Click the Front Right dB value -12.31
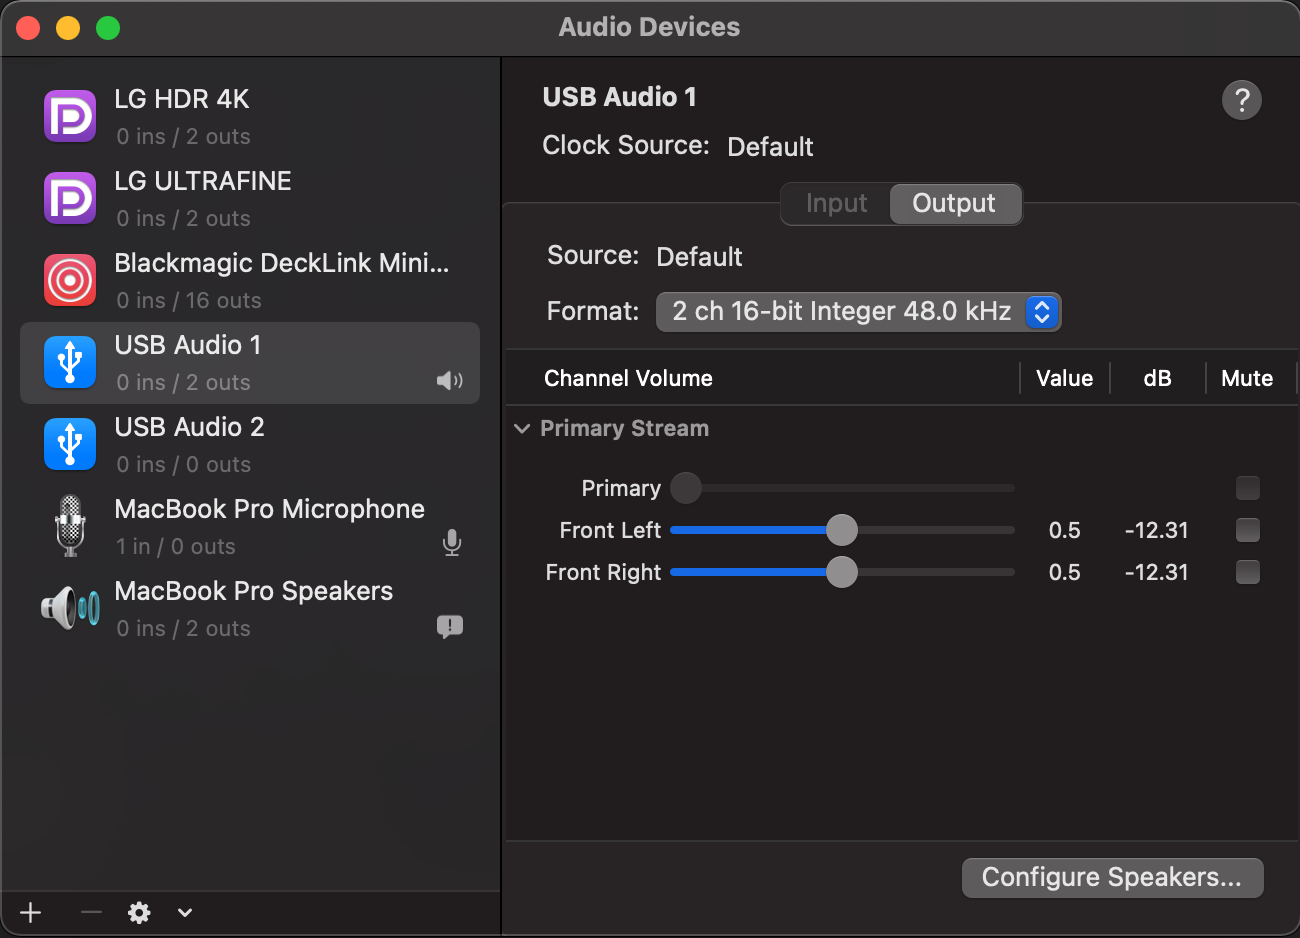 (1156, 572)
